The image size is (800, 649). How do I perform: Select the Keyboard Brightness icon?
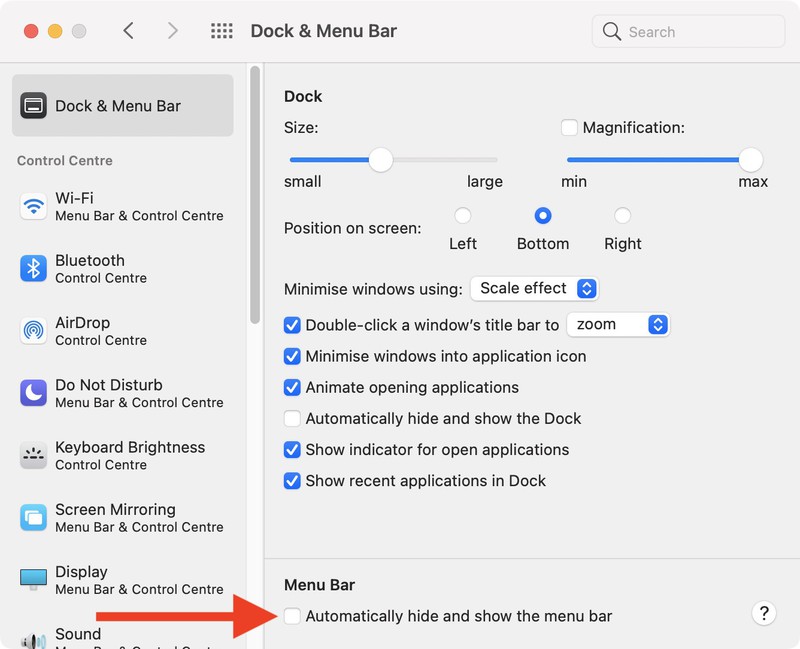(34, 455)
